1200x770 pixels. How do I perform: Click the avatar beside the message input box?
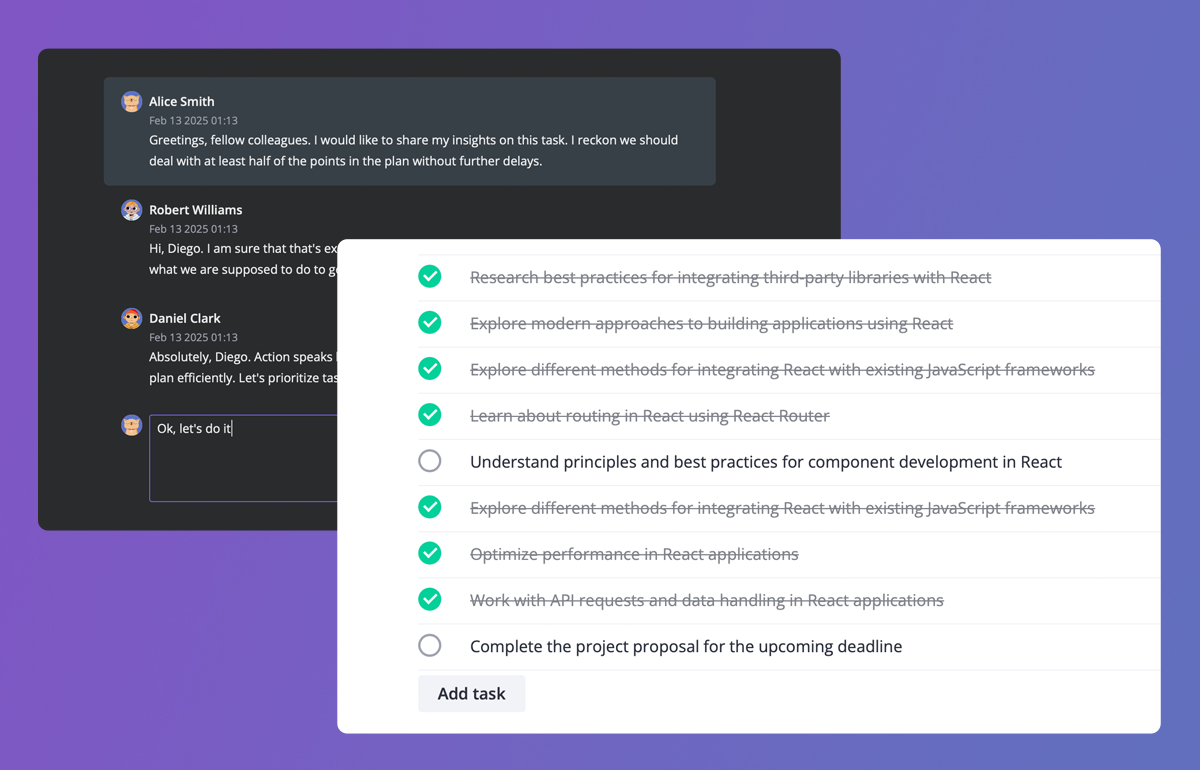(x=131, y=425)
